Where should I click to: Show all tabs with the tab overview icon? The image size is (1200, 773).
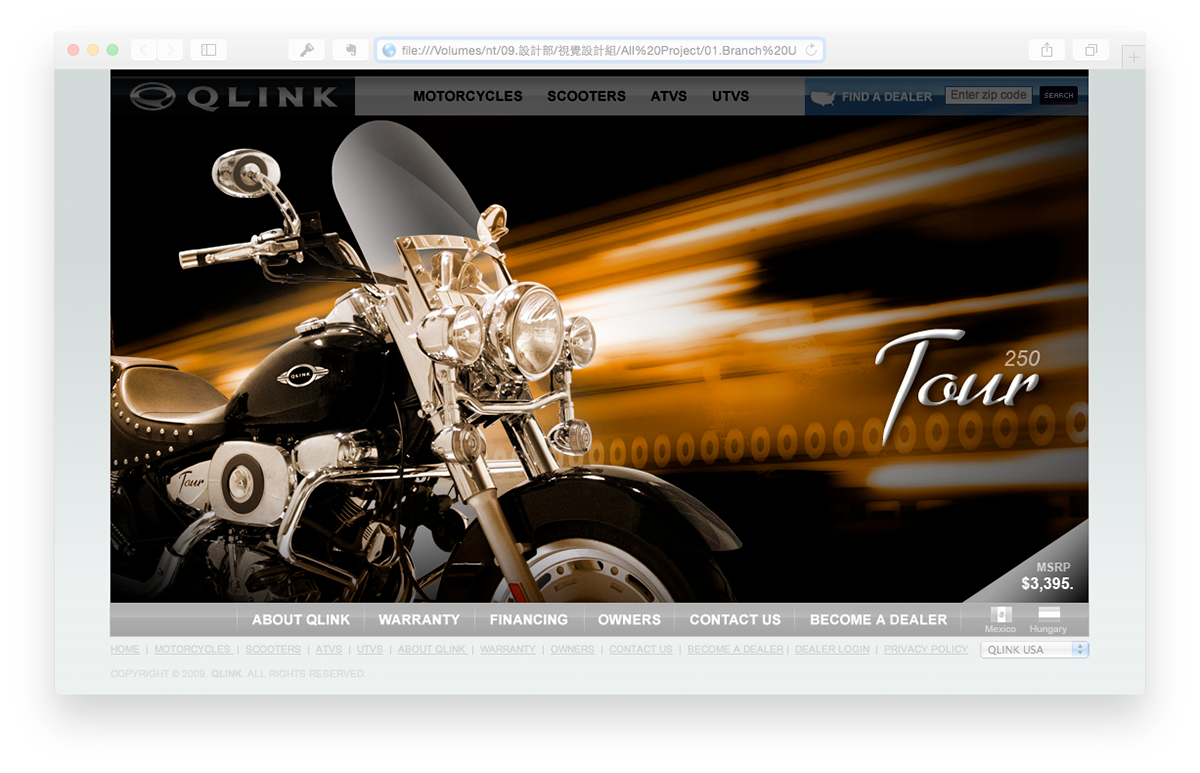coord(1091,50)
